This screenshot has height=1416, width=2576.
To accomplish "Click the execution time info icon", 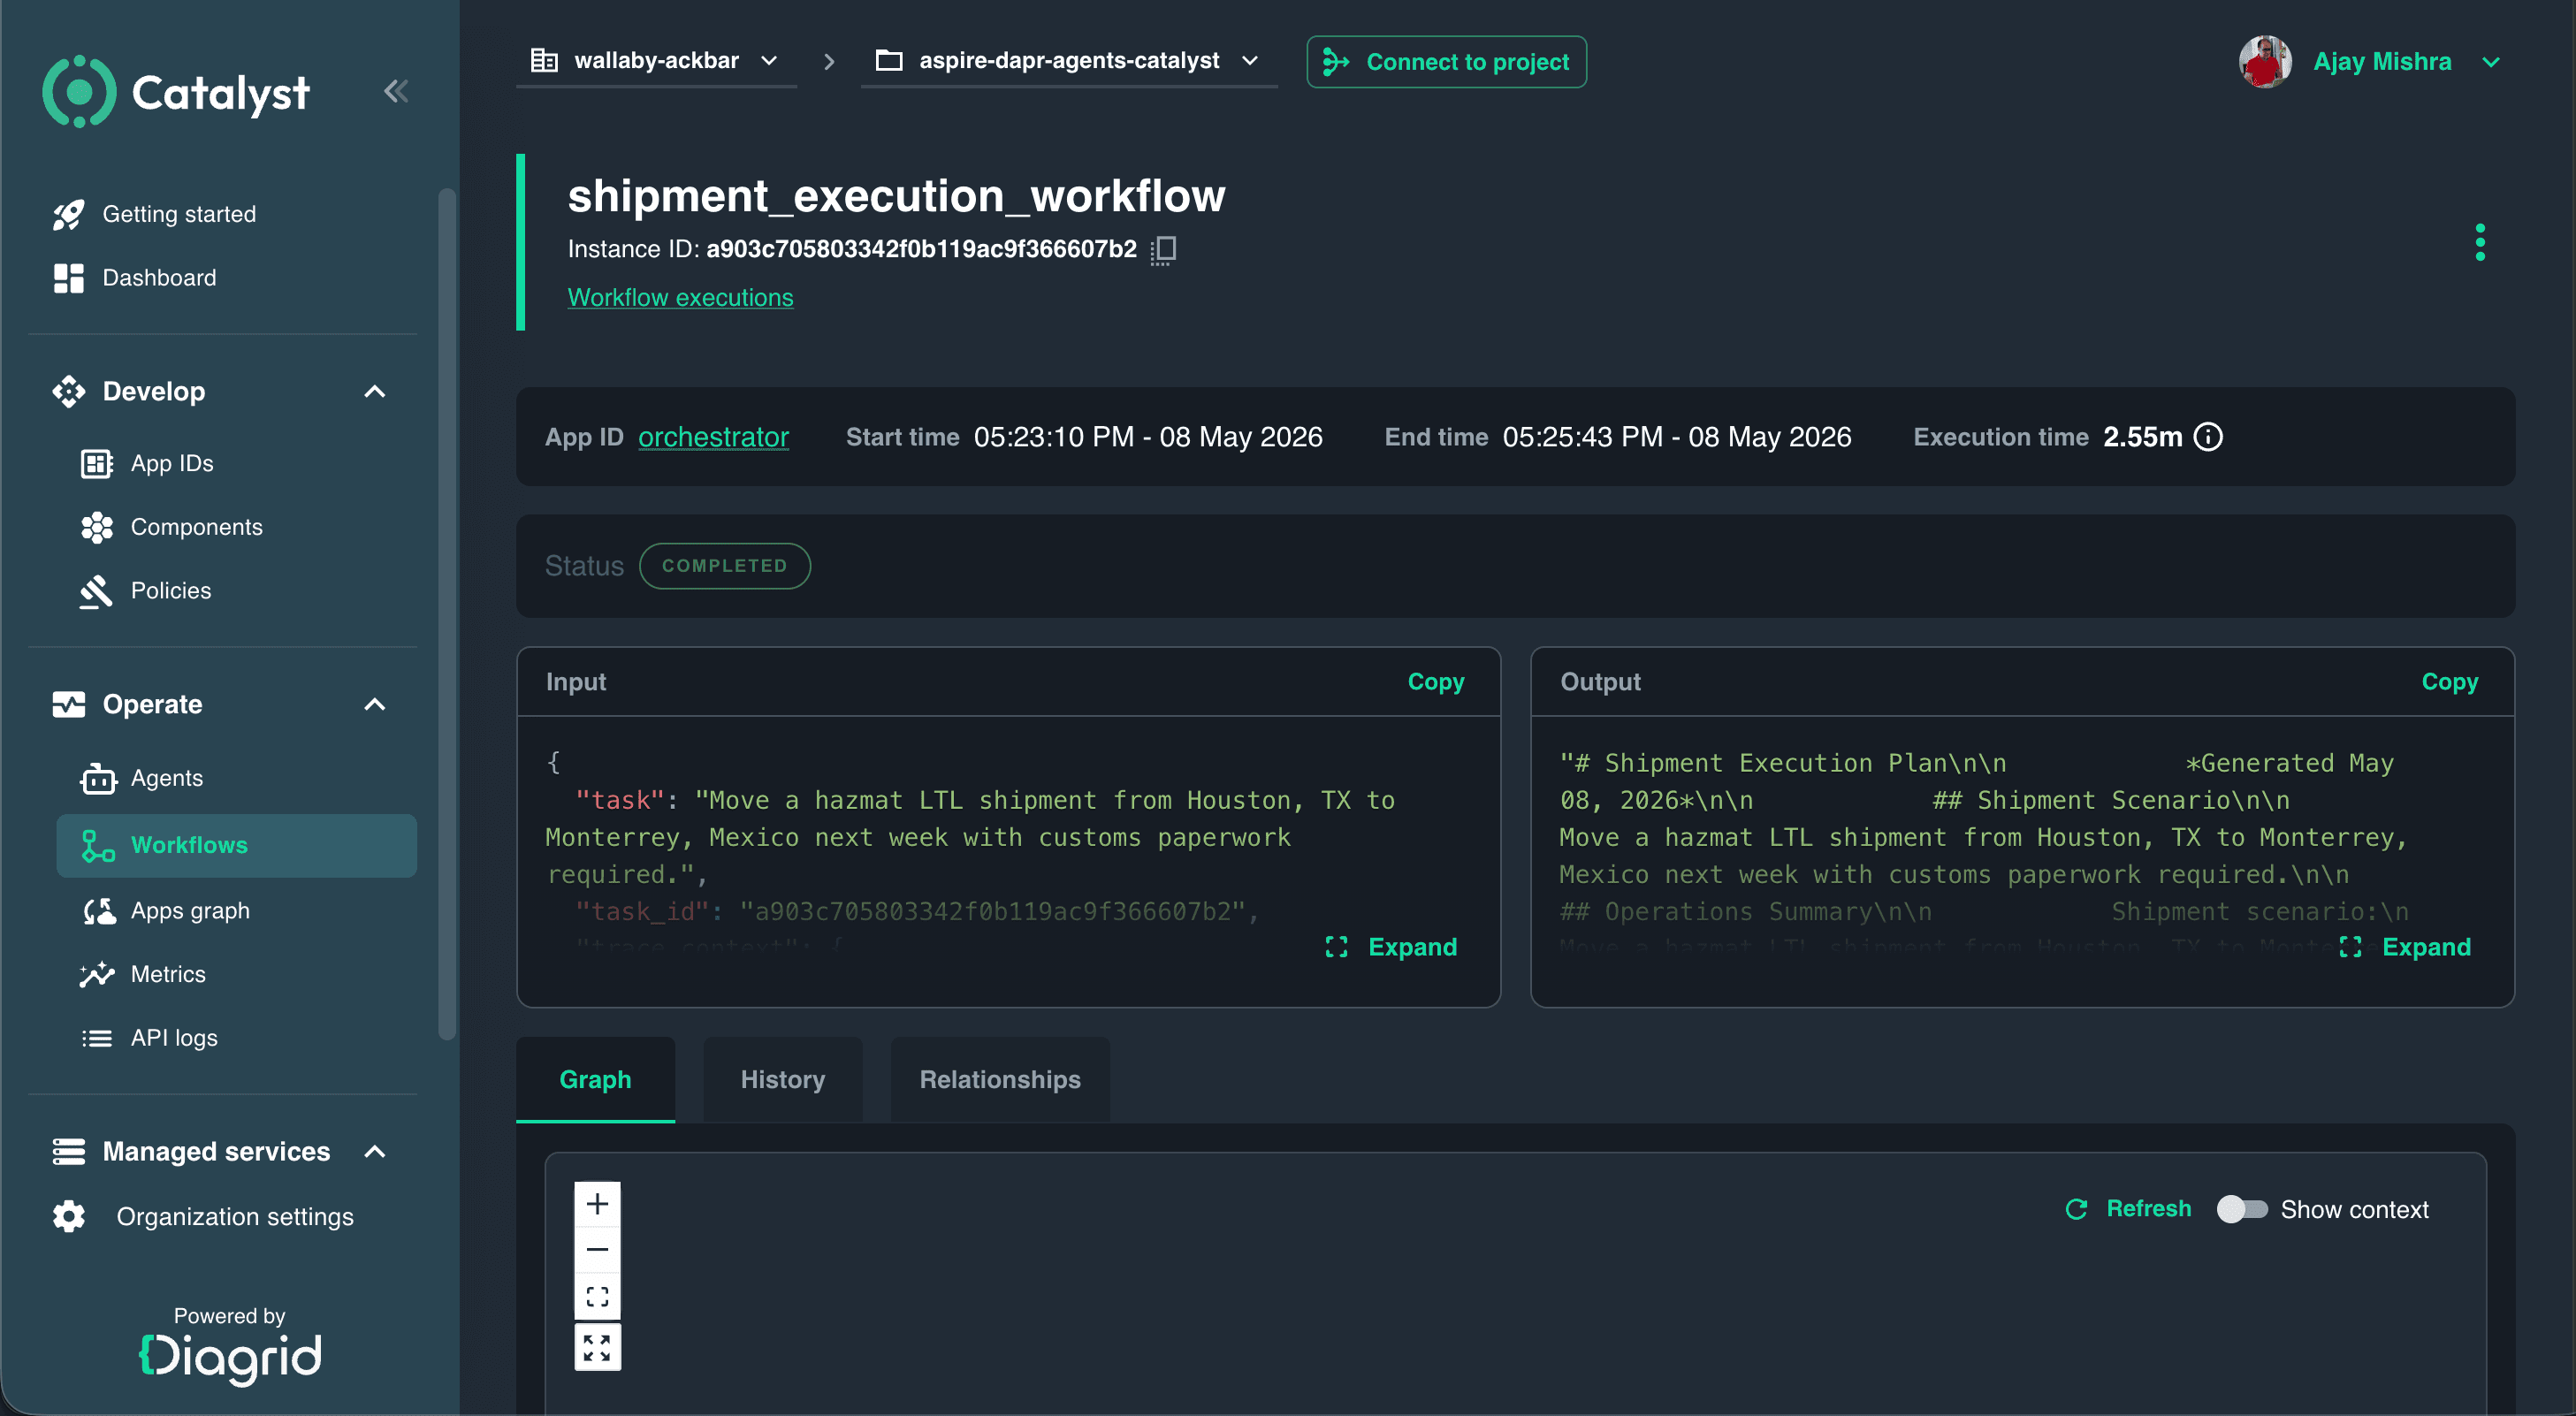I will coord(2208,437).
